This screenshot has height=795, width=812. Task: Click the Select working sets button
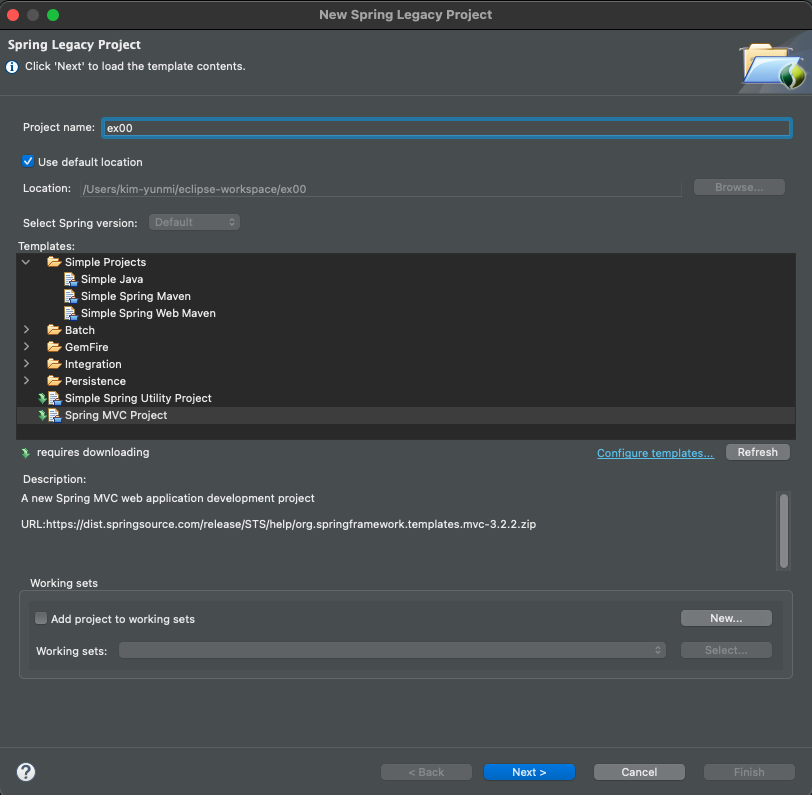[726, 650]
